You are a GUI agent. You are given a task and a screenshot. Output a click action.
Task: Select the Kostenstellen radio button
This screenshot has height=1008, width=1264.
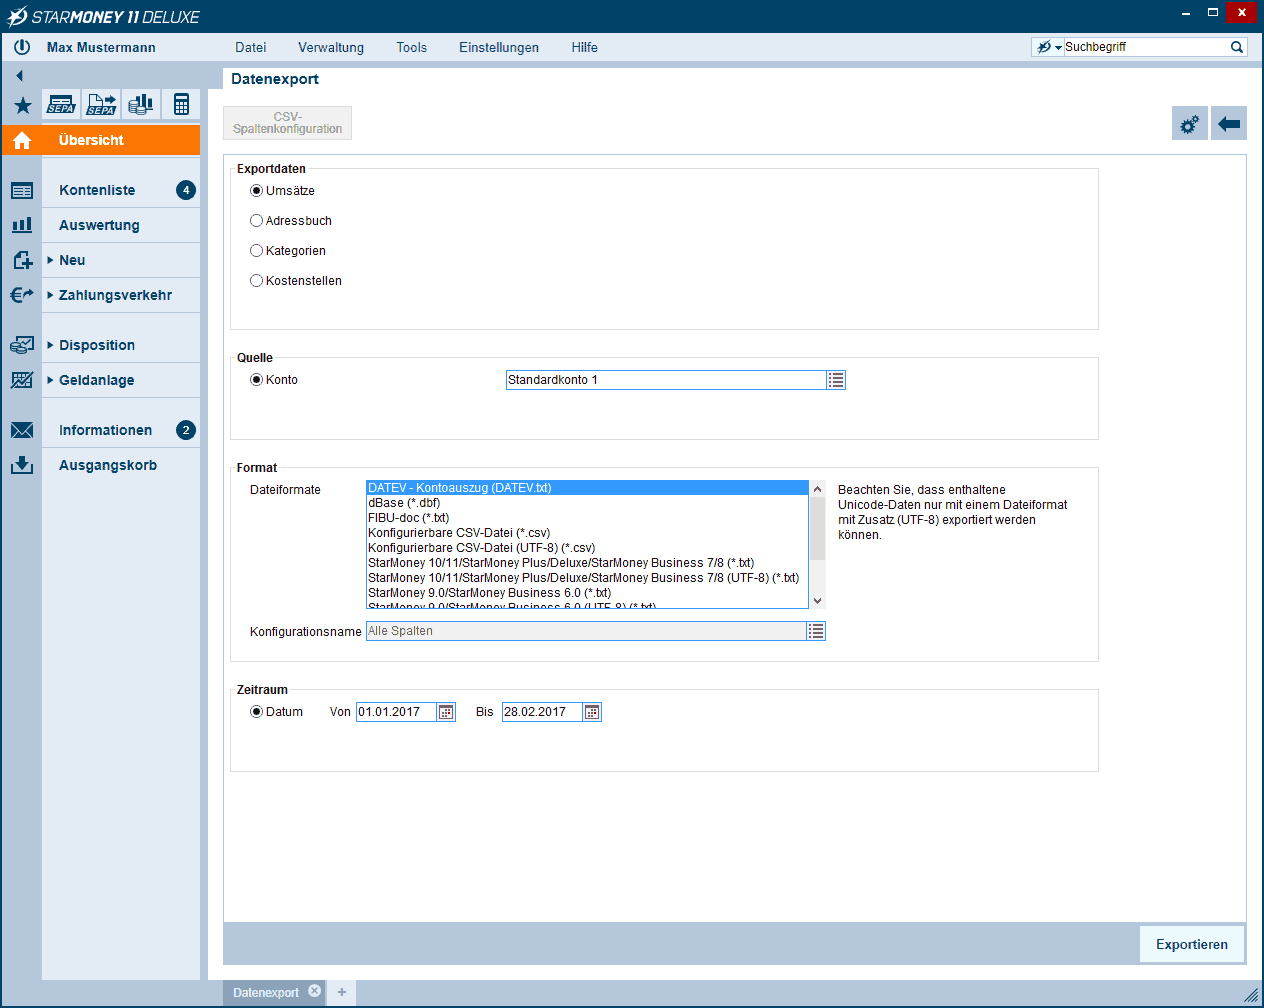point(257,281)
